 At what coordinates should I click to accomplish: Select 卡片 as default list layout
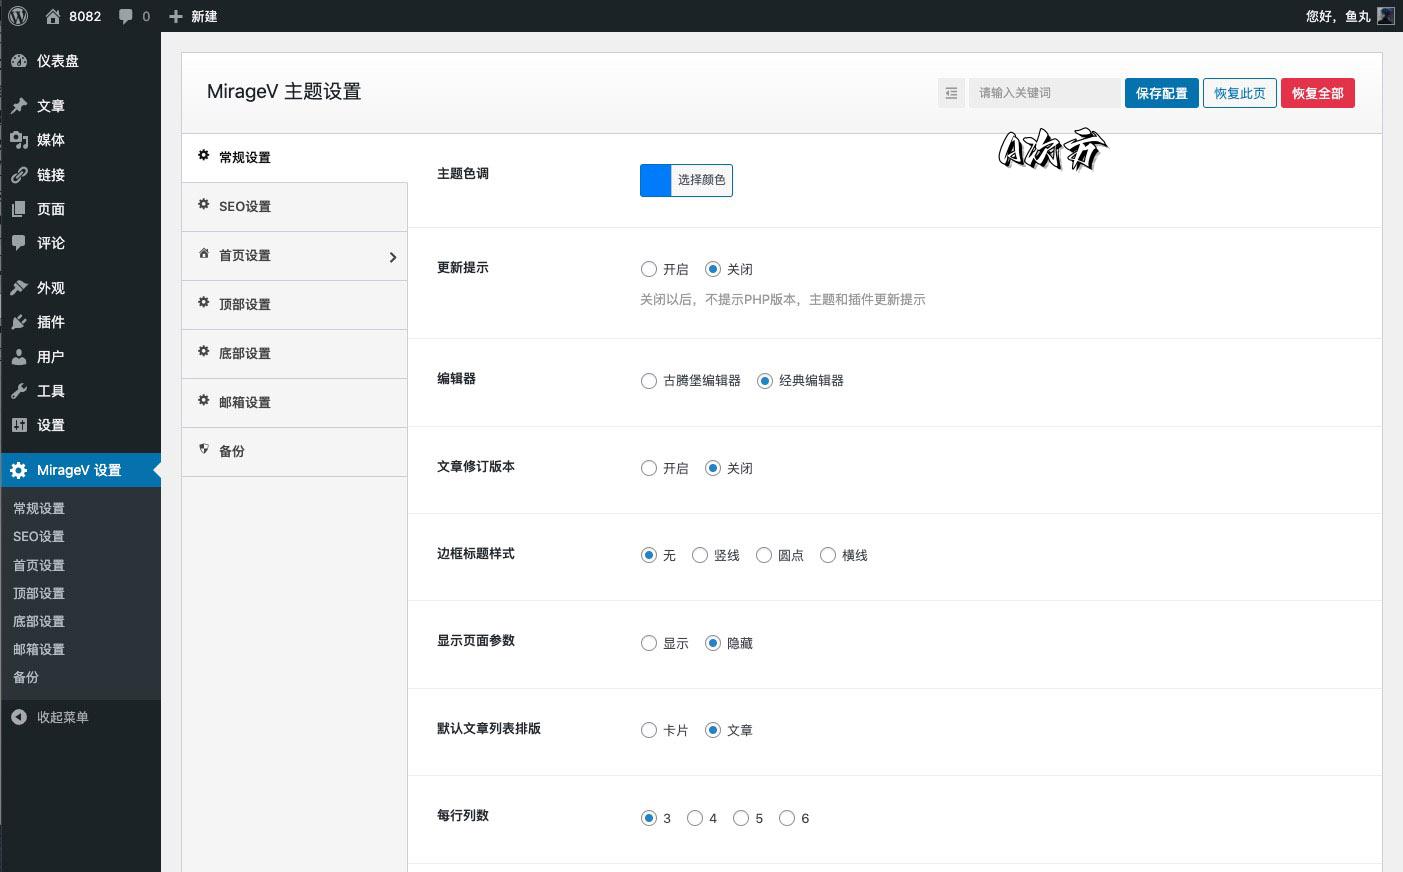coord(649,730)
